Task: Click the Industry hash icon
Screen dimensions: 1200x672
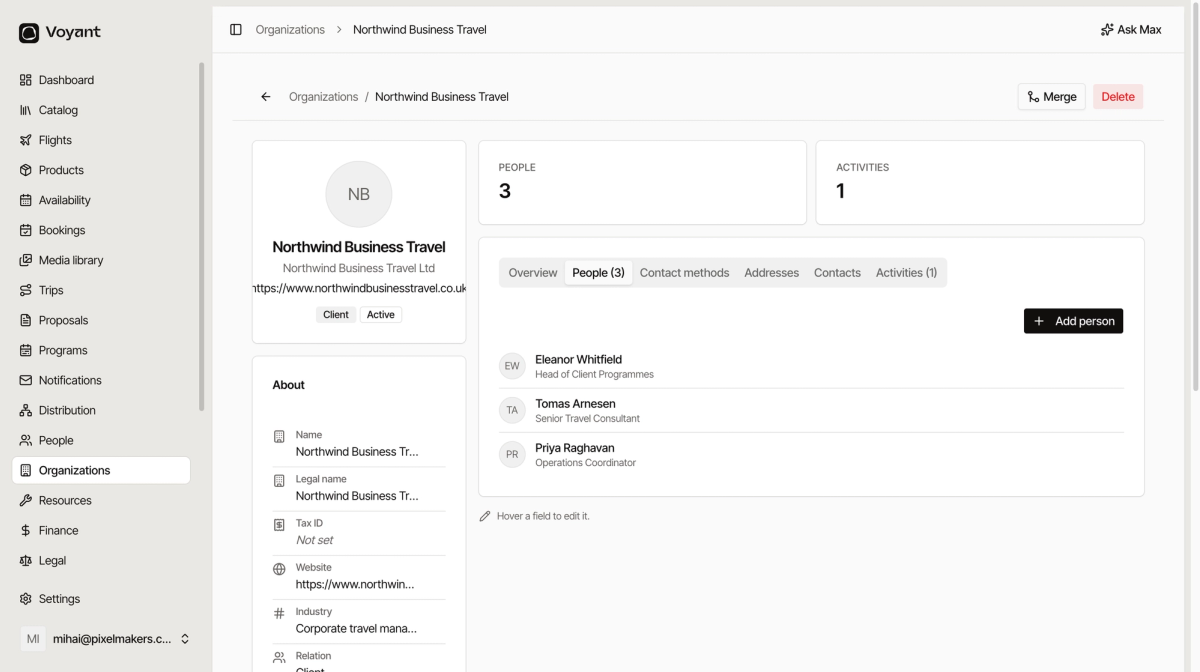Action: (279, 613)
